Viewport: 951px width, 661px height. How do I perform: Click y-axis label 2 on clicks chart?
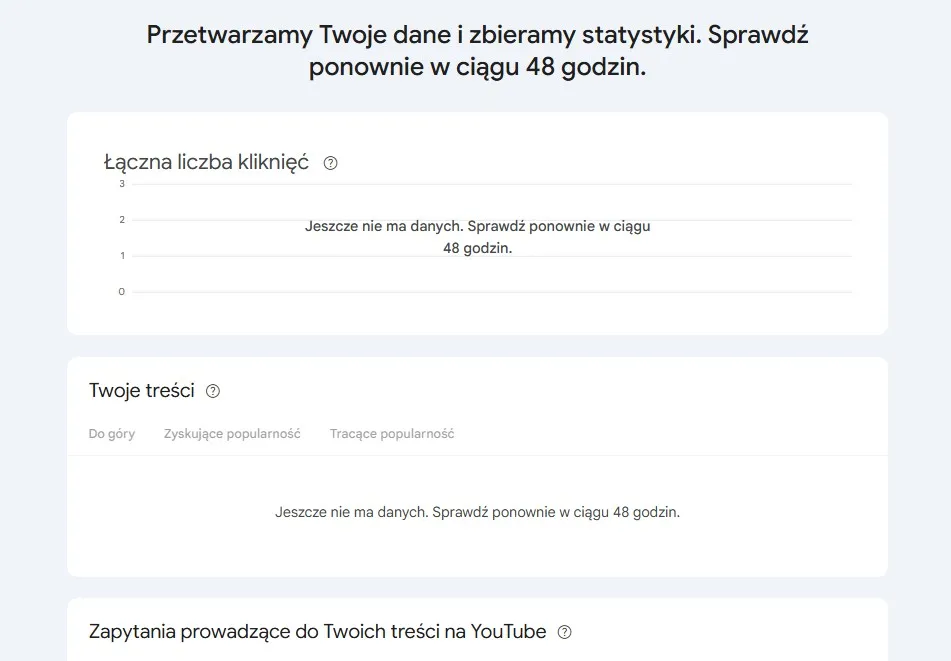(x=122, y=220)
